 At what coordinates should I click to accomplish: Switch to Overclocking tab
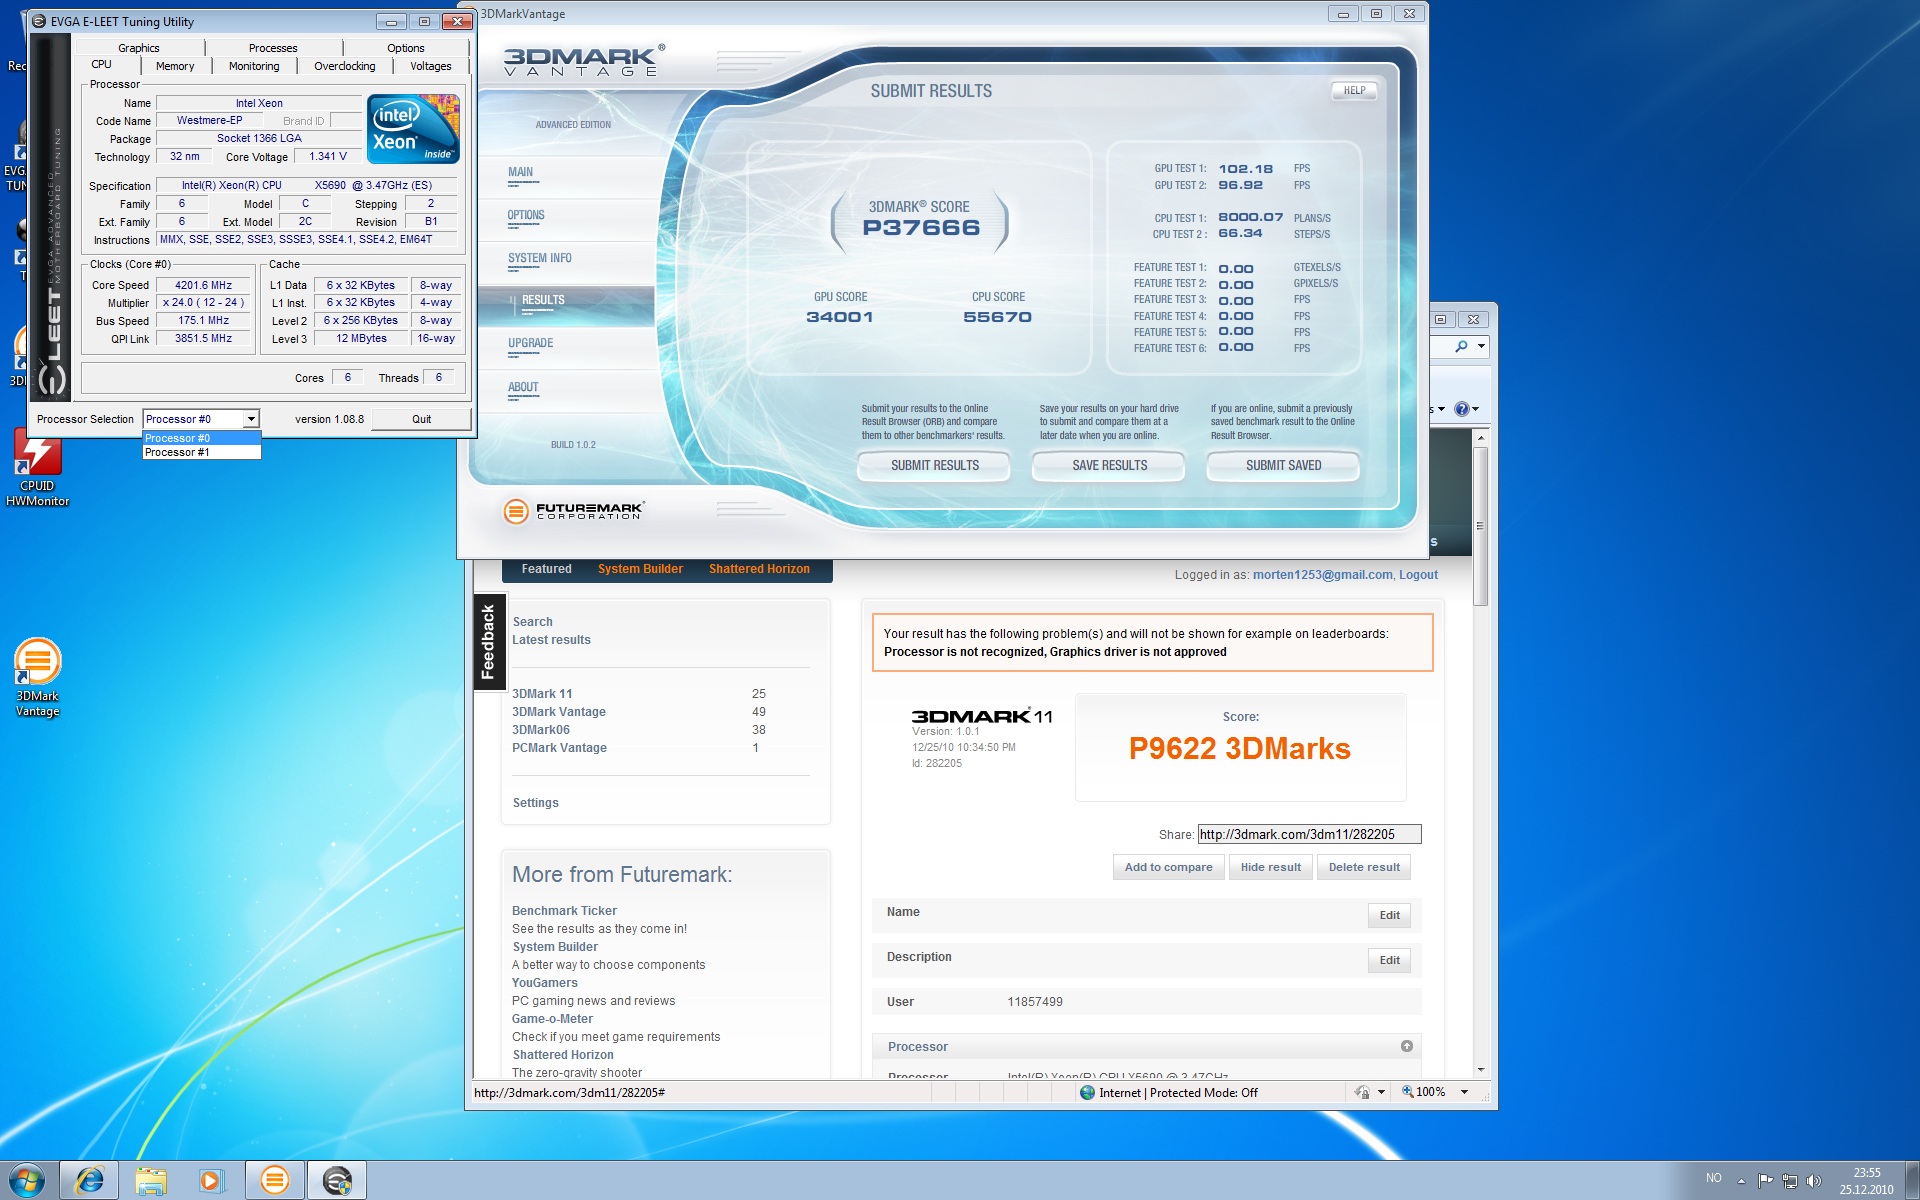345,66
